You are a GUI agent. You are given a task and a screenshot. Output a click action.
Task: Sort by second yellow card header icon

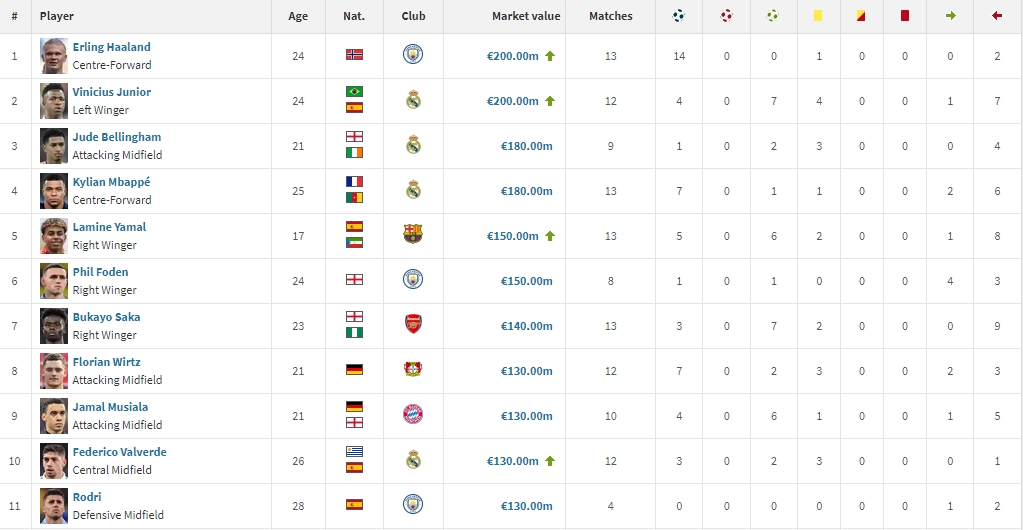(861, 16)
